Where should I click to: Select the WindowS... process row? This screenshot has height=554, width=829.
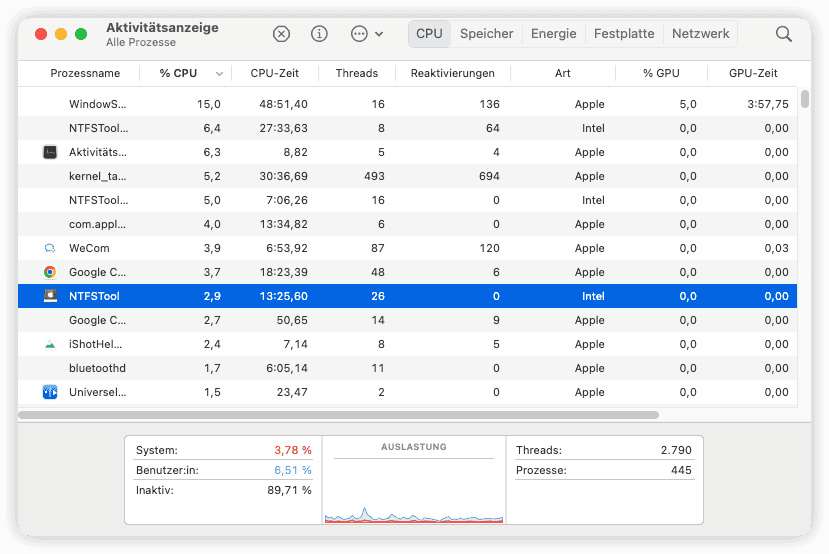[x=407, y=104]
